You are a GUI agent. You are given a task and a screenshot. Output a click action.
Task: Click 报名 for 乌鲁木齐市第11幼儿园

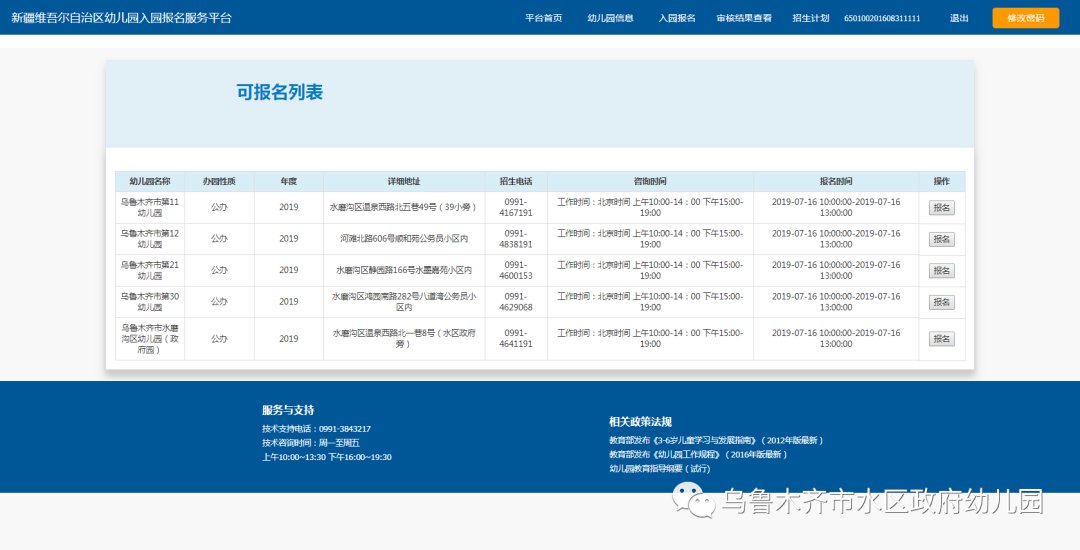tap(941, 208)
